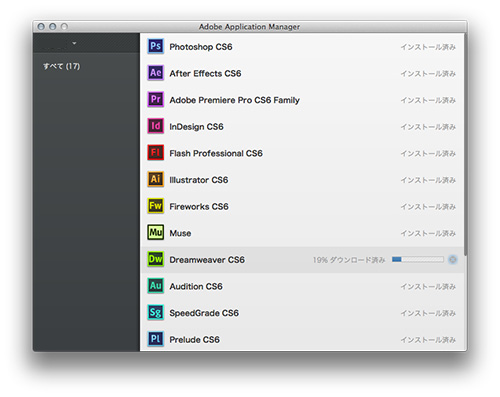Viewport: 500px width, 397px height.
Task: Select the Prelude CS6 name text
Action: pyautogui.click(x=194, y=340)
